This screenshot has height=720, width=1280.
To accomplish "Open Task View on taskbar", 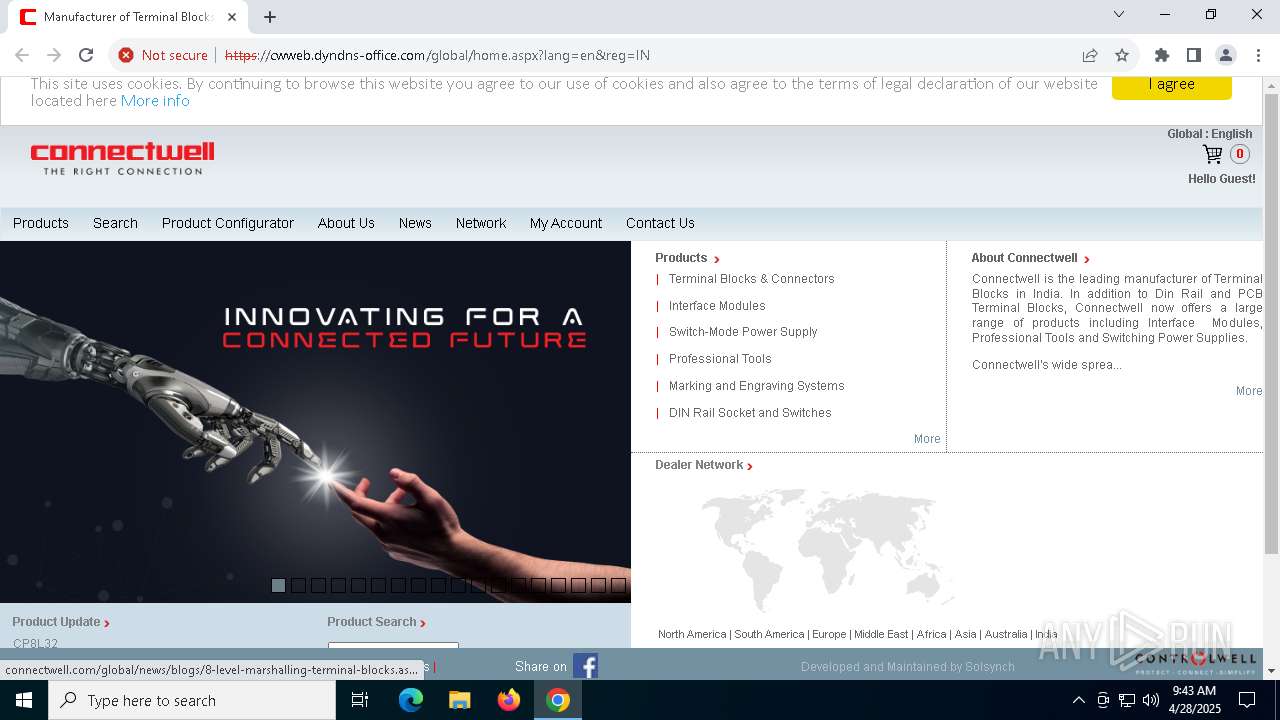I will 360,700.
